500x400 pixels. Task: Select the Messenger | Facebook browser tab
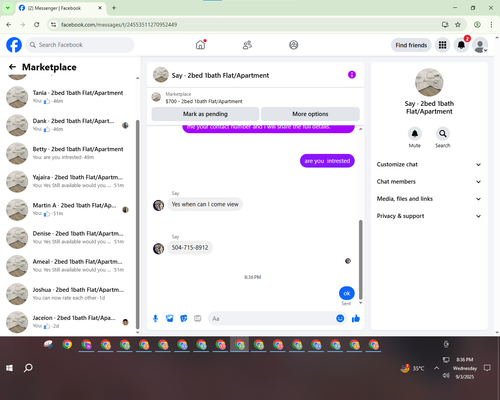click(60, 8)
